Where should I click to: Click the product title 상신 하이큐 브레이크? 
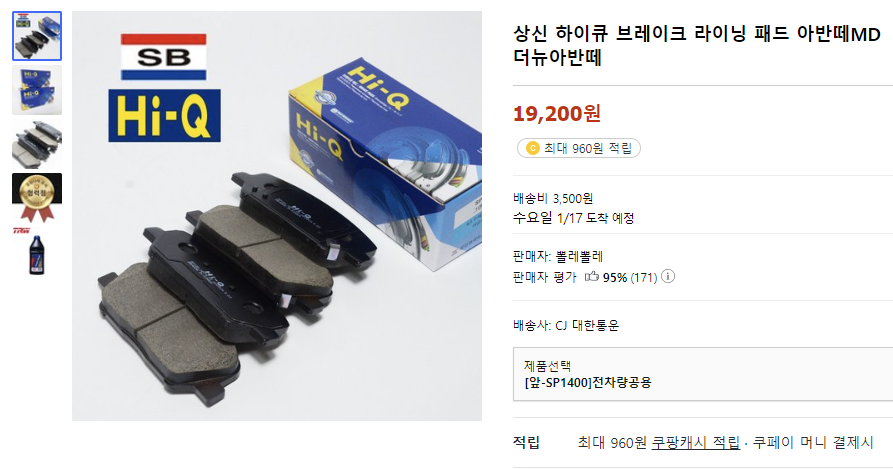point(697,45)
